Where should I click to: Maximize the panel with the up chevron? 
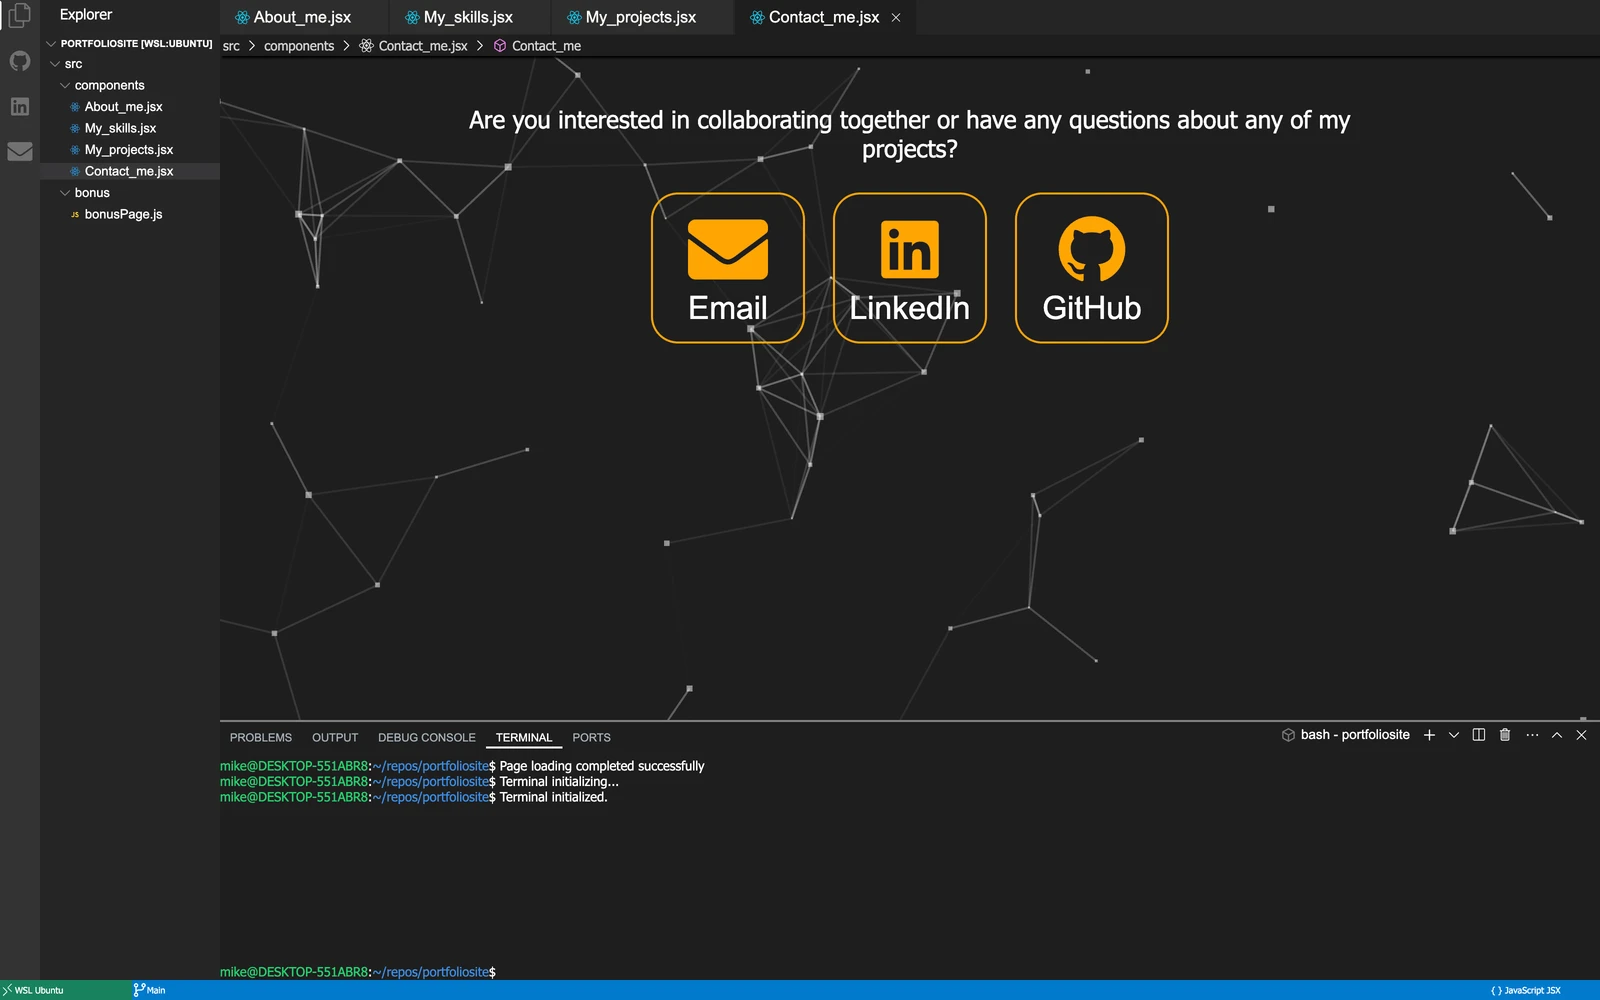click(x=1557, y=735)
